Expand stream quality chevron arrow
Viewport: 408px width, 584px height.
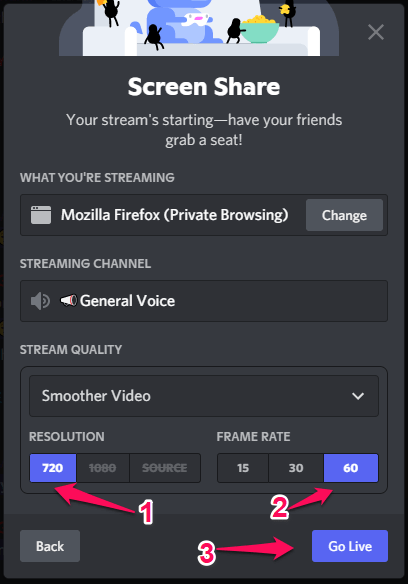[x=358, y=396]
